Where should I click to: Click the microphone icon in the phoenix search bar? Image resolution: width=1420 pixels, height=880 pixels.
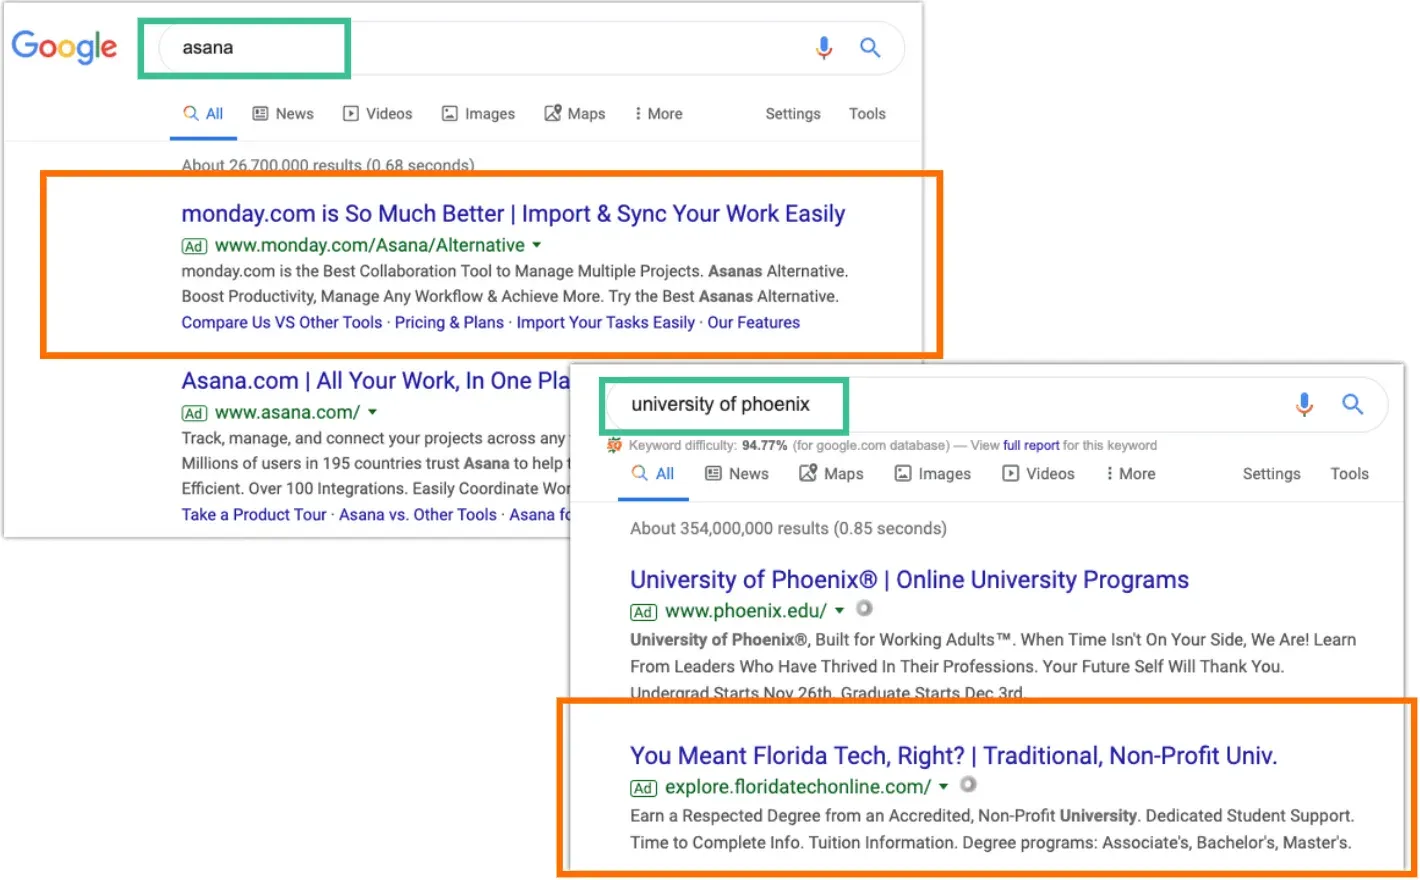click(1304, 404)
